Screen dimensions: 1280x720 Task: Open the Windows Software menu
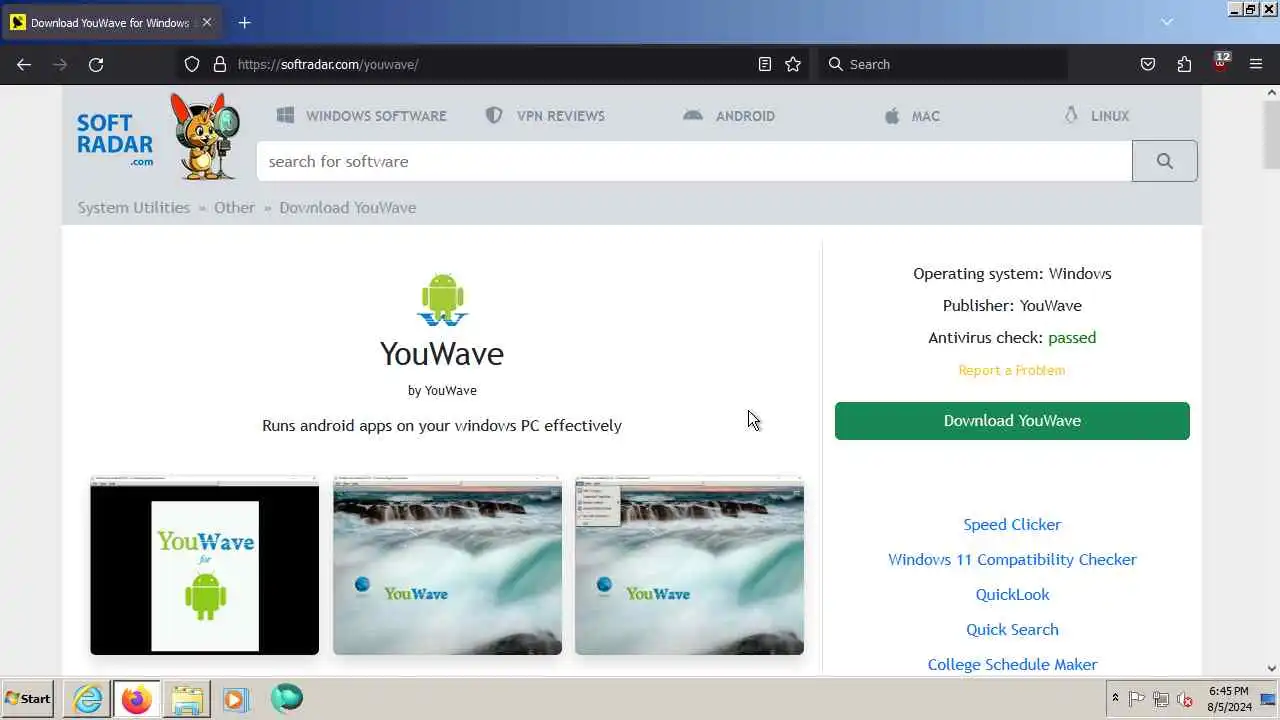[x=361, y=116]
